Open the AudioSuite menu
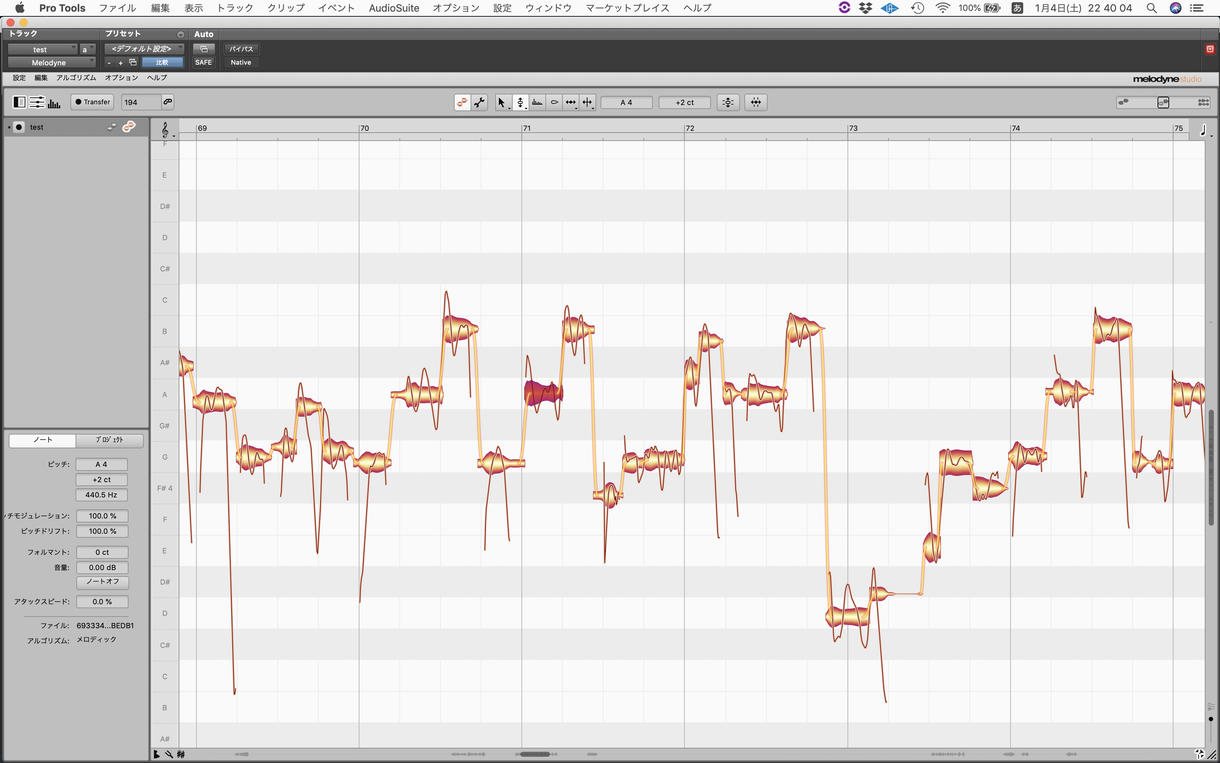Screen dimensions: 1220x763 394,8
